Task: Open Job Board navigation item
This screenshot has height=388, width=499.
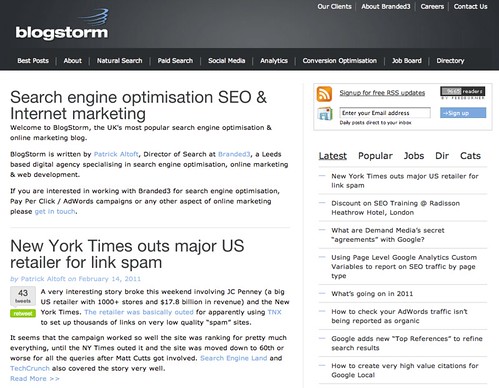Action: click(407, 61)
